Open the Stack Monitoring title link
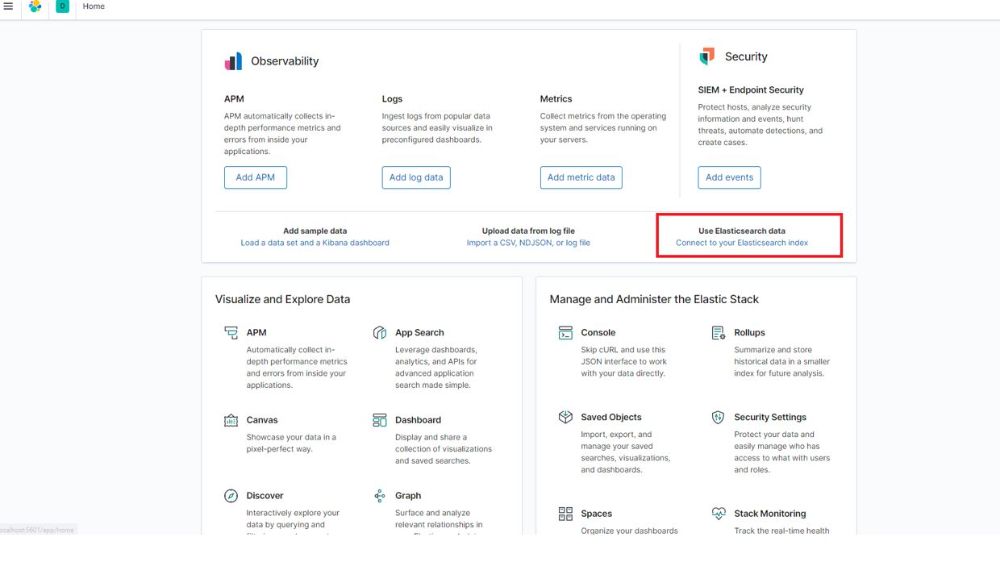 (x=770, y=514)
